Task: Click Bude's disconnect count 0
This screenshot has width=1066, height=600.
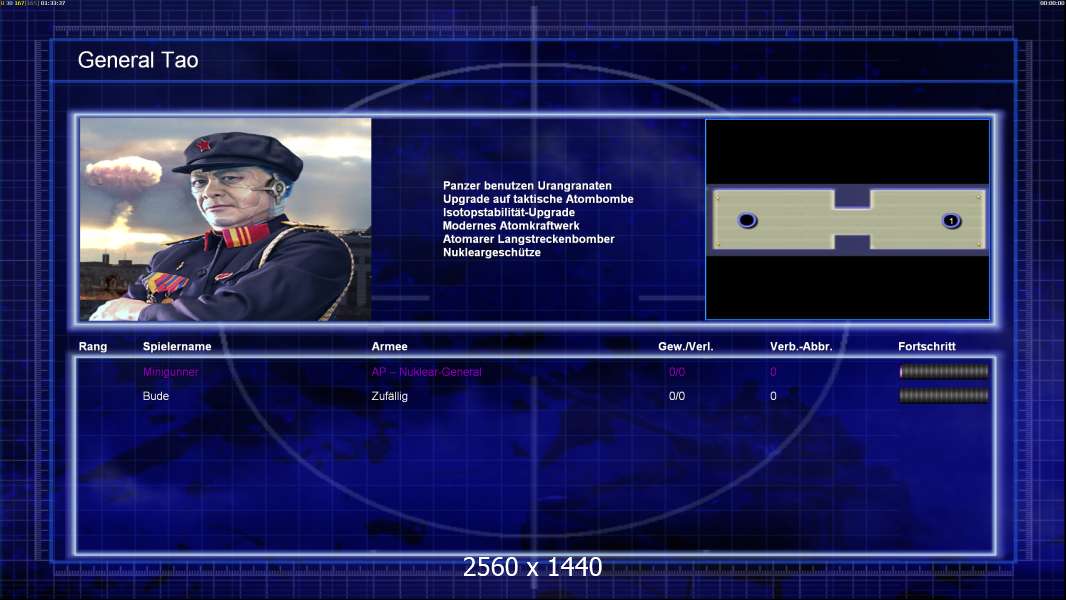Action: [773, 395]
